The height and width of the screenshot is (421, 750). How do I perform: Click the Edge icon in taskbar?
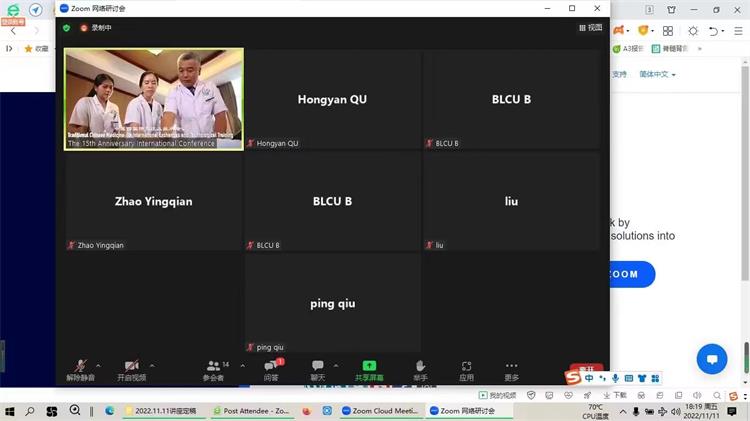click(x=110, y=411)
